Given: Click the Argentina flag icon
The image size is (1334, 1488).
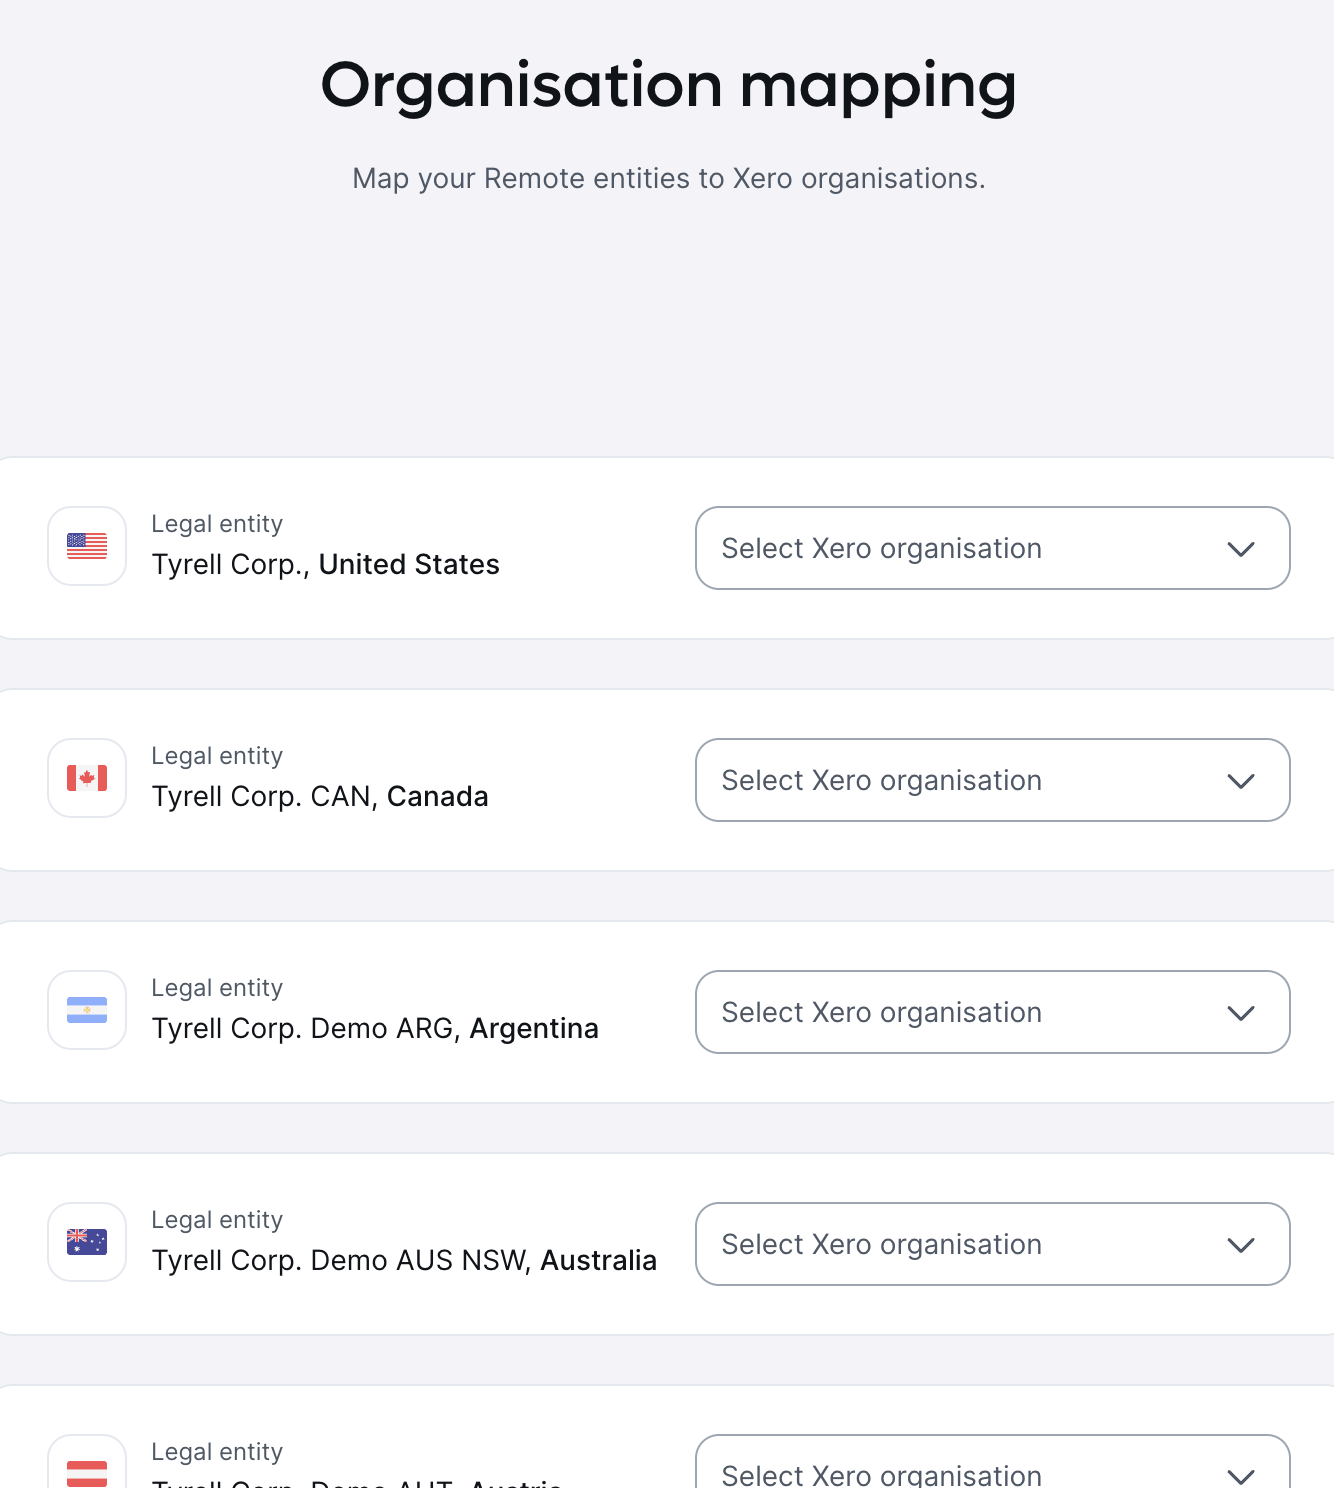Looking at the screenshot, I should point(87,1010).
